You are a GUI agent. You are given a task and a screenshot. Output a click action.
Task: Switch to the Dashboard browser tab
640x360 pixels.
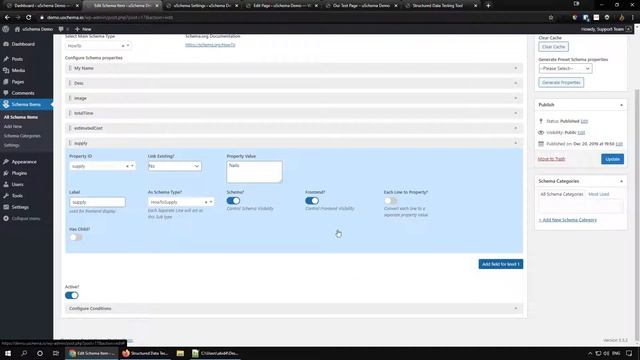(x=42, y=6)
